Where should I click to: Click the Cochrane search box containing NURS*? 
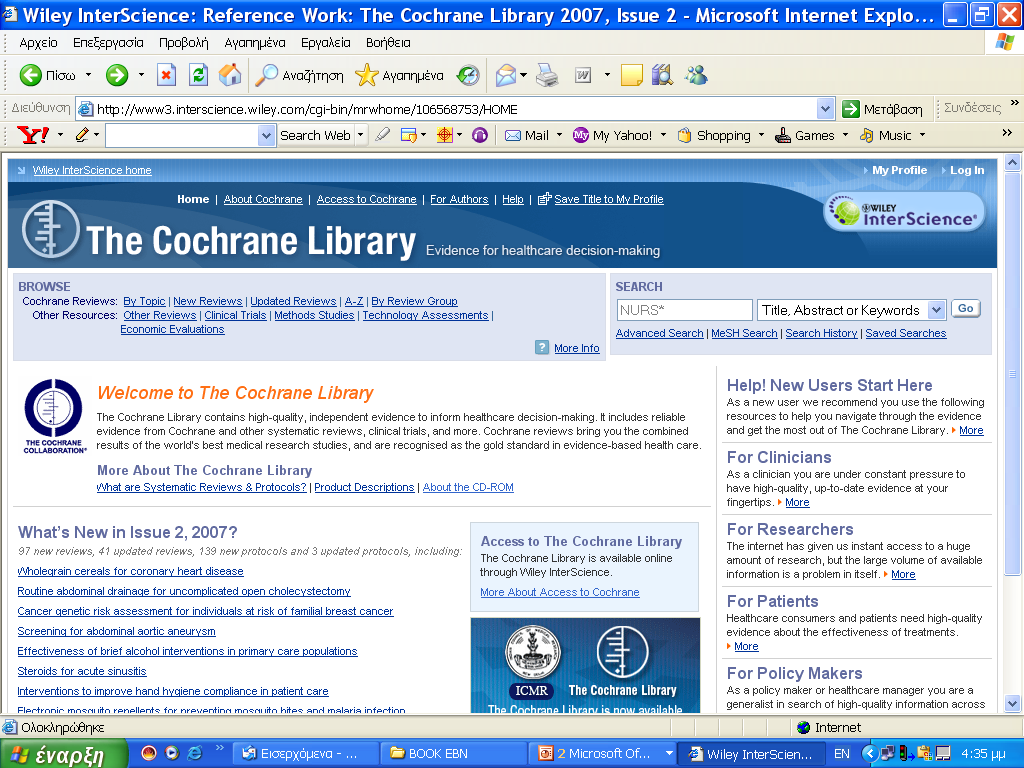[684, 310]
